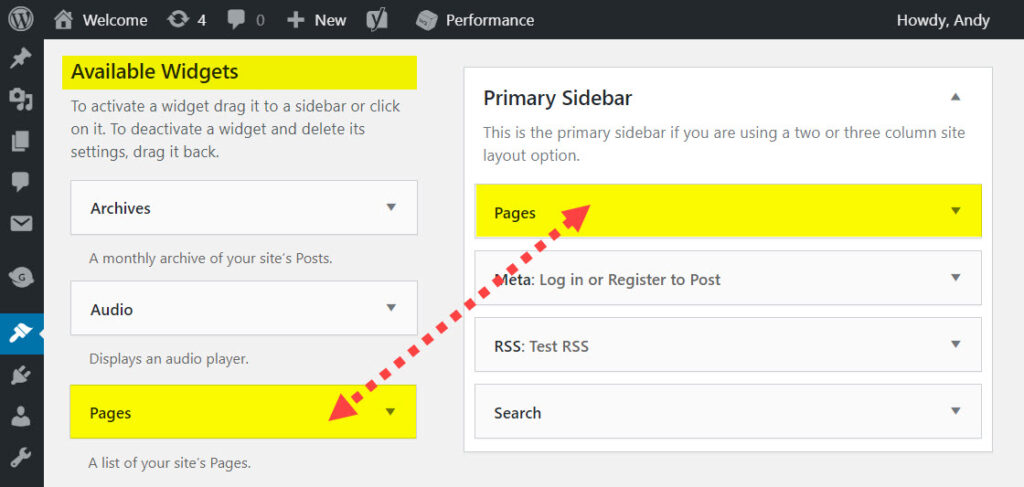1024x487 pixels.
Task: Open the Performance admin bar menu
Action: (475, 20)
